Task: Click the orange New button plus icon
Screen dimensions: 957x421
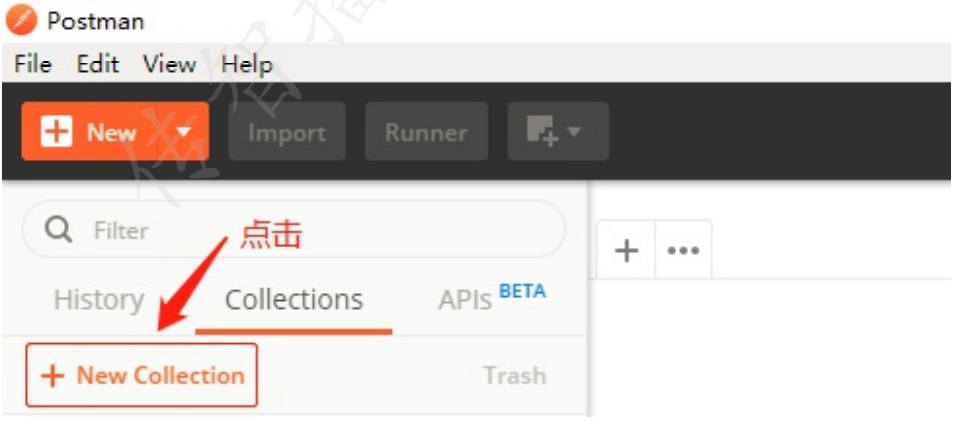Action: (57, 132)
